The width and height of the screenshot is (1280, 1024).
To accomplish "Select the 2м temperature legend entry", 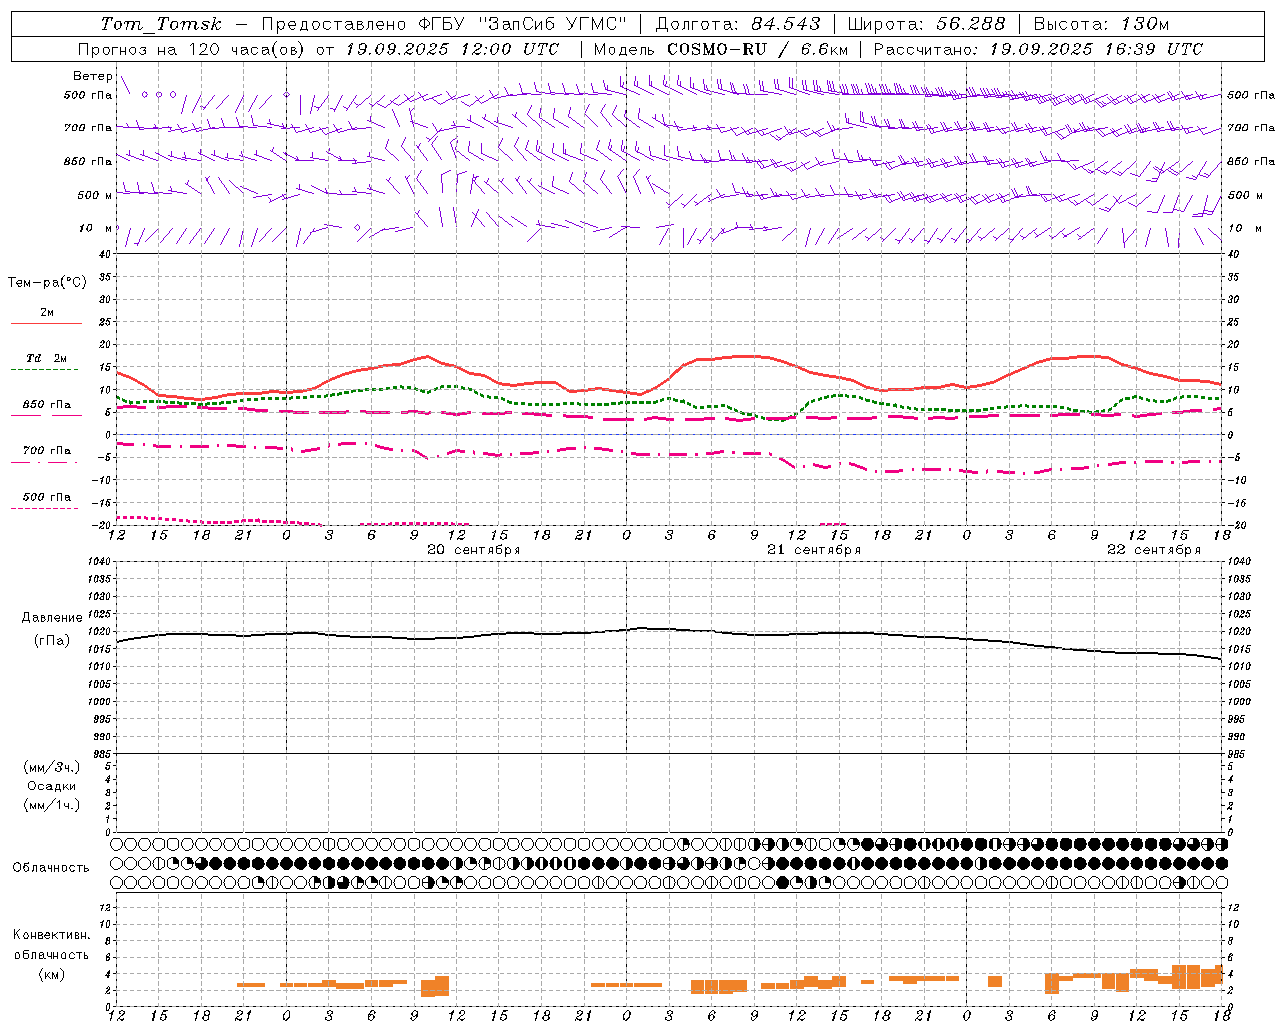I will pyautogui.click(x=47, y=312).
